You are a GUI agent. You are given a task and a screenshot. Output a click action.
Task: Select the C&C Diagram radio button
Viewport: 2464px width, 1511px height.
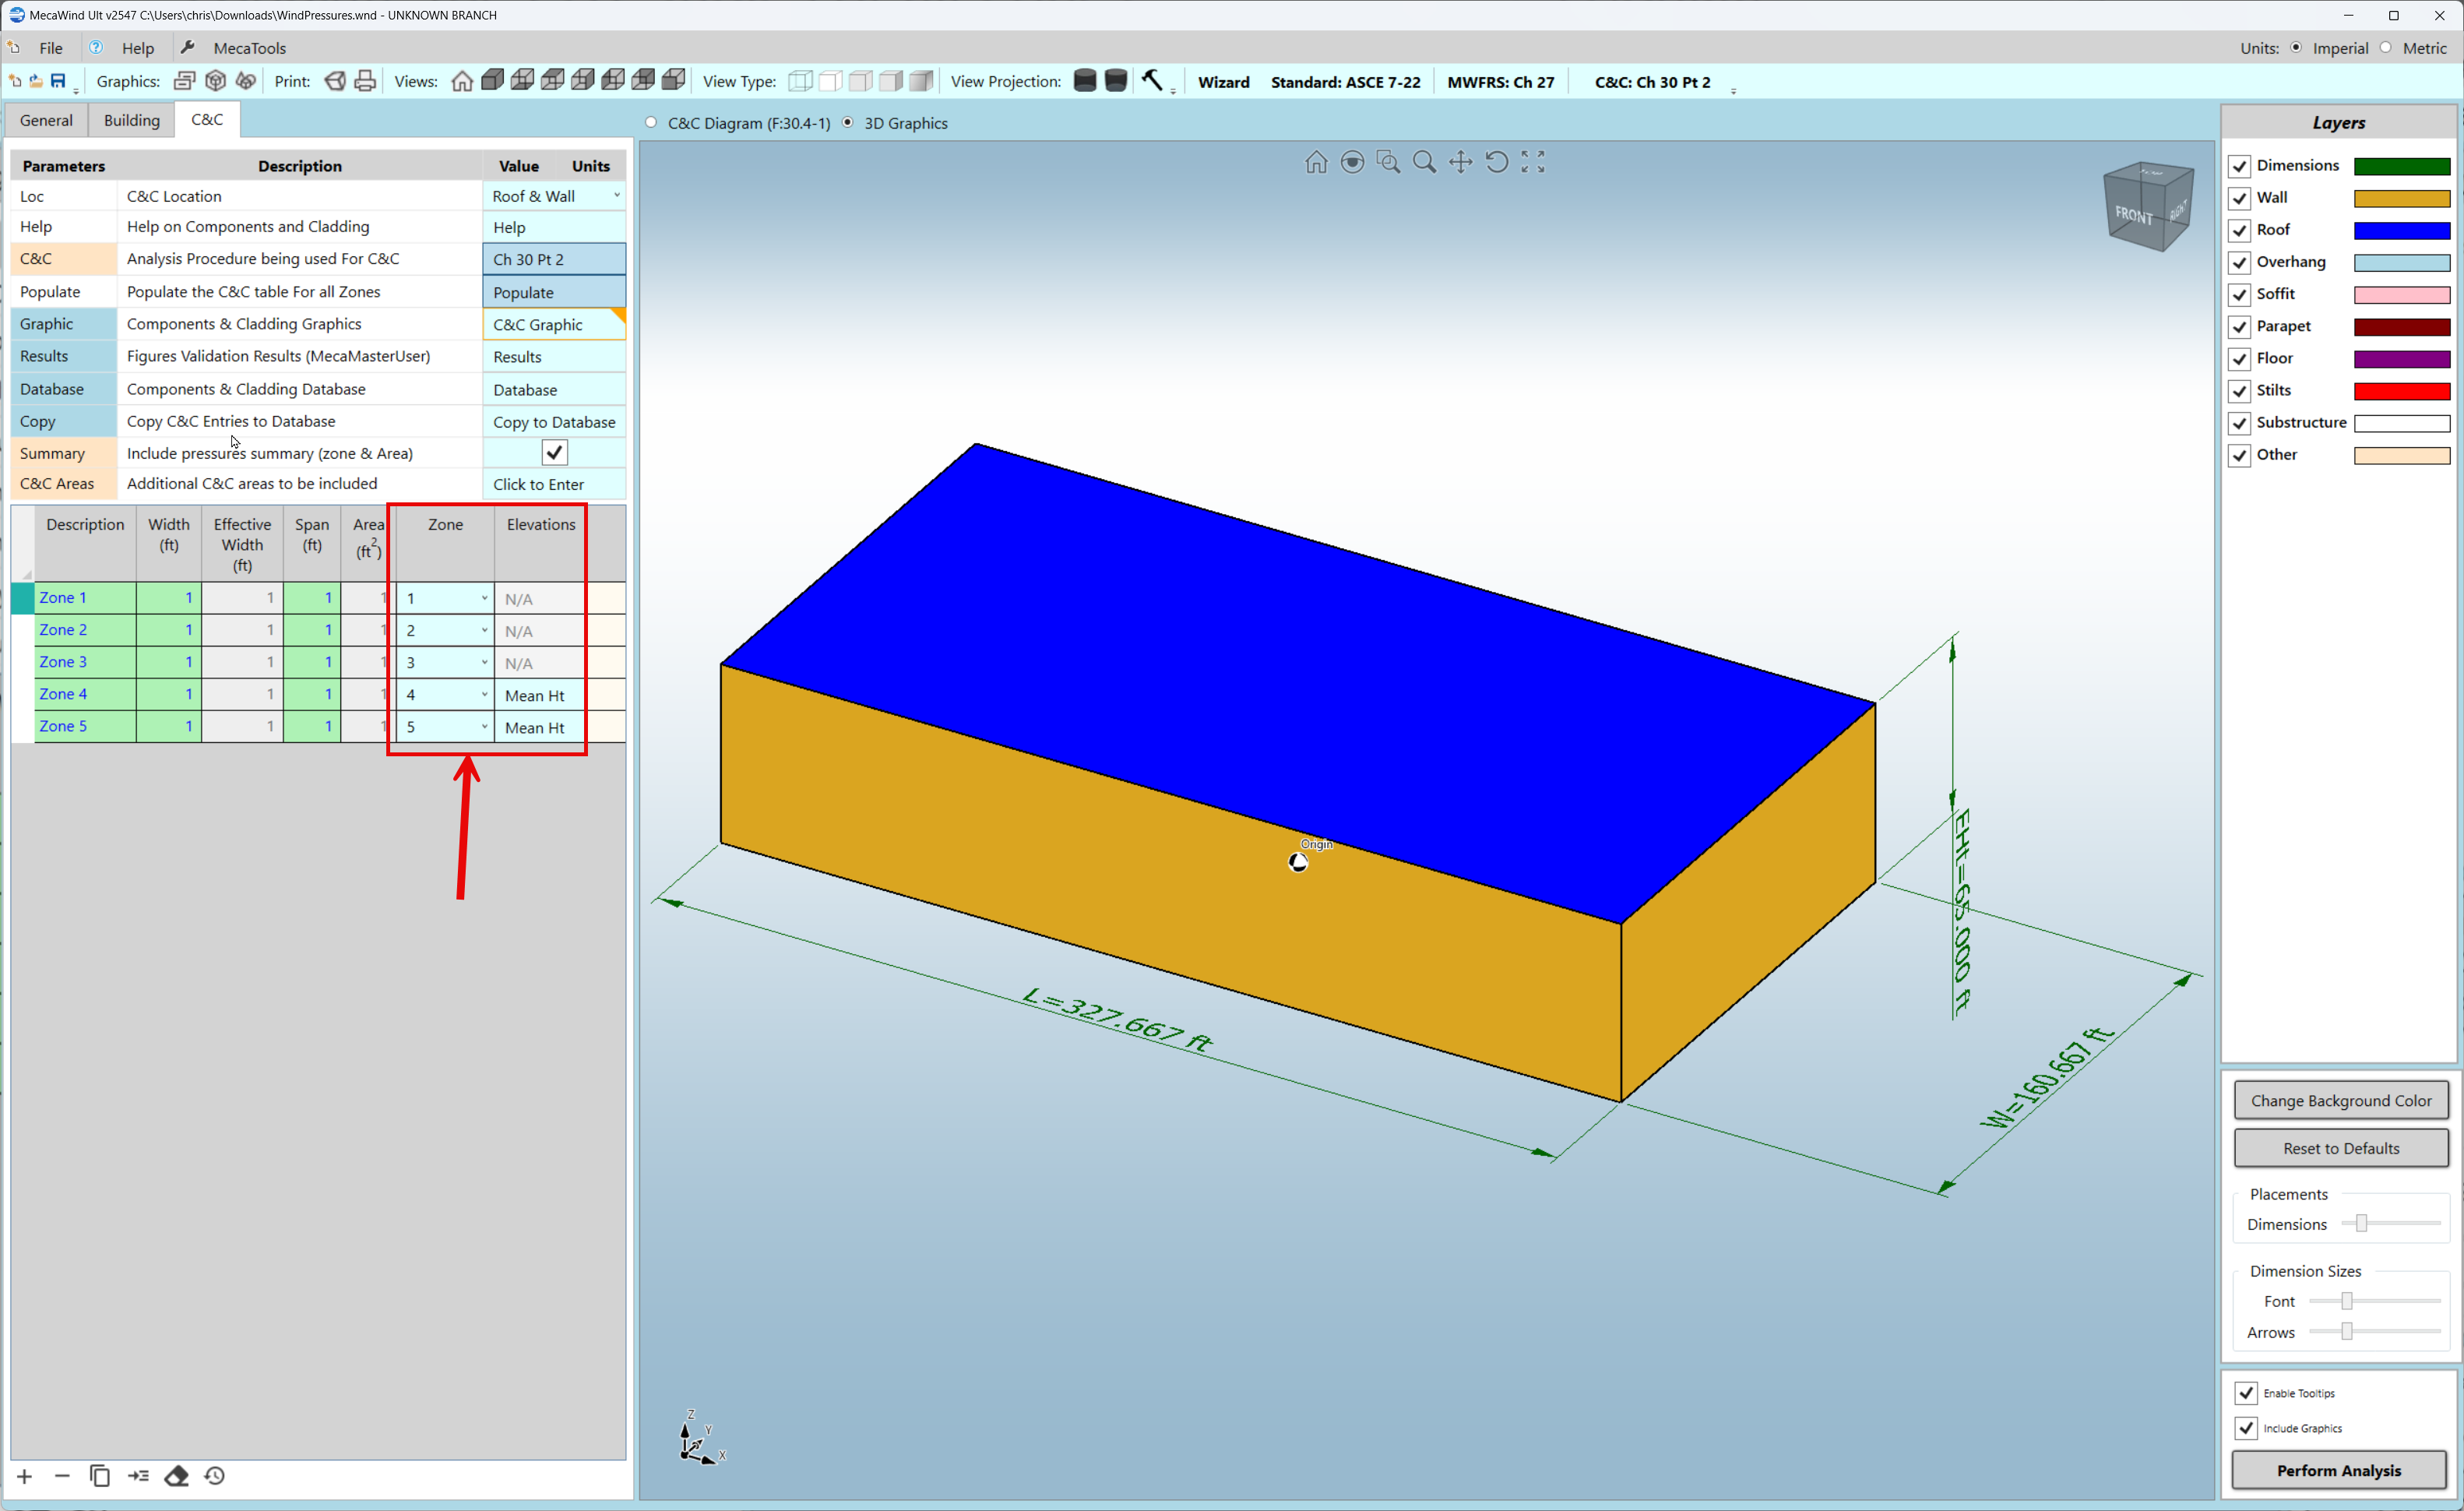[x=652, y=122]
